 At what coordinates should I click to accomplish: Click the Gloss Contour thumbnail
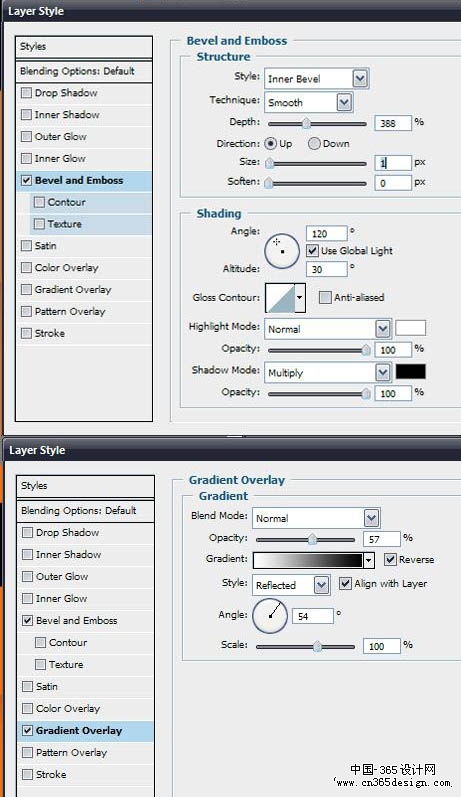coord(281,298)
